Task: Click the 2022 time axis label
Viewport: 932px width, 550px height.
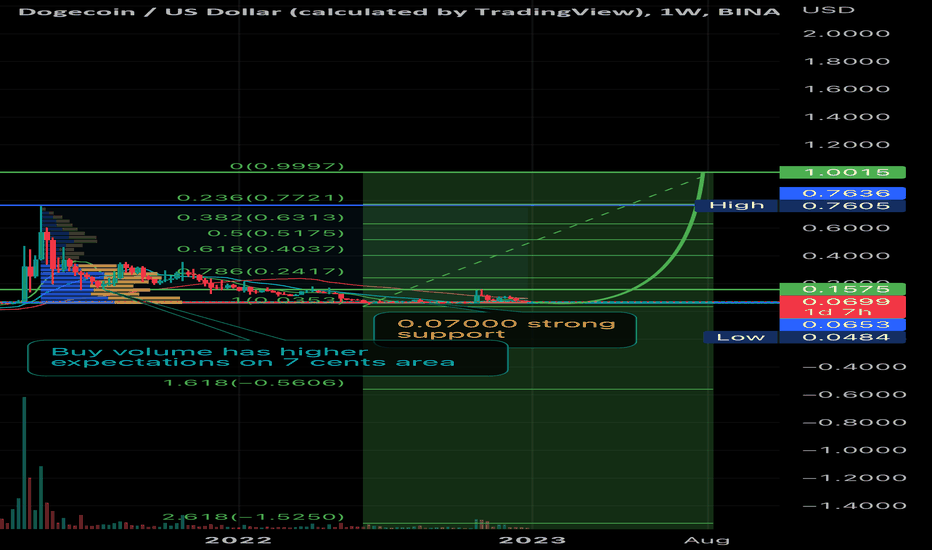Action: tap(238, 540)
